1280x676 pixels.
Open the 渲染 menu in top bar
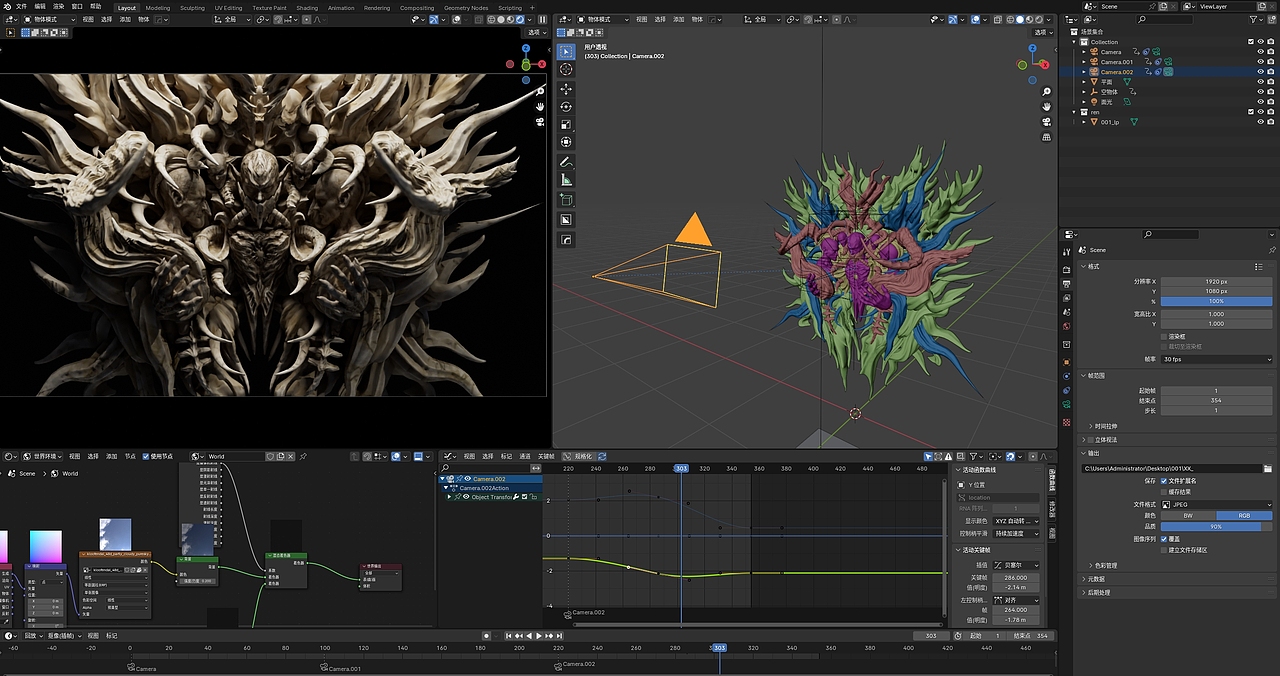59,6
